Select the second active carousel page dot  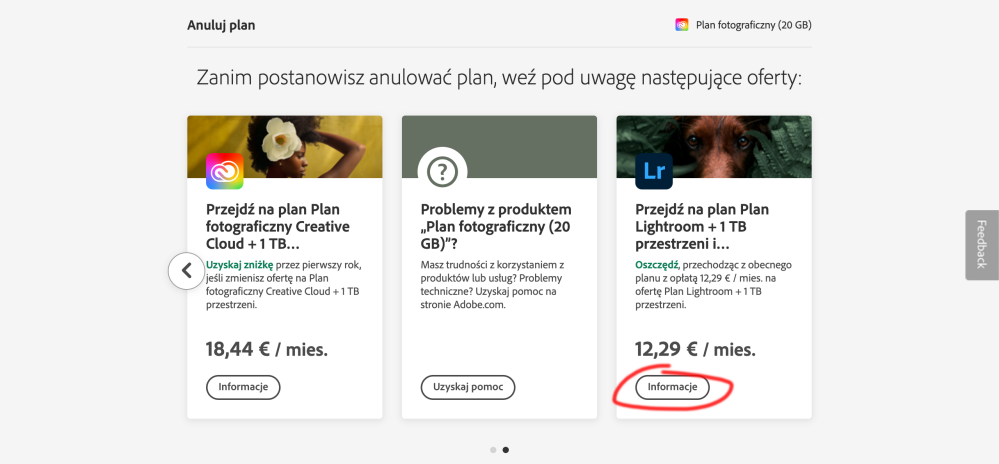coord(505,449)
